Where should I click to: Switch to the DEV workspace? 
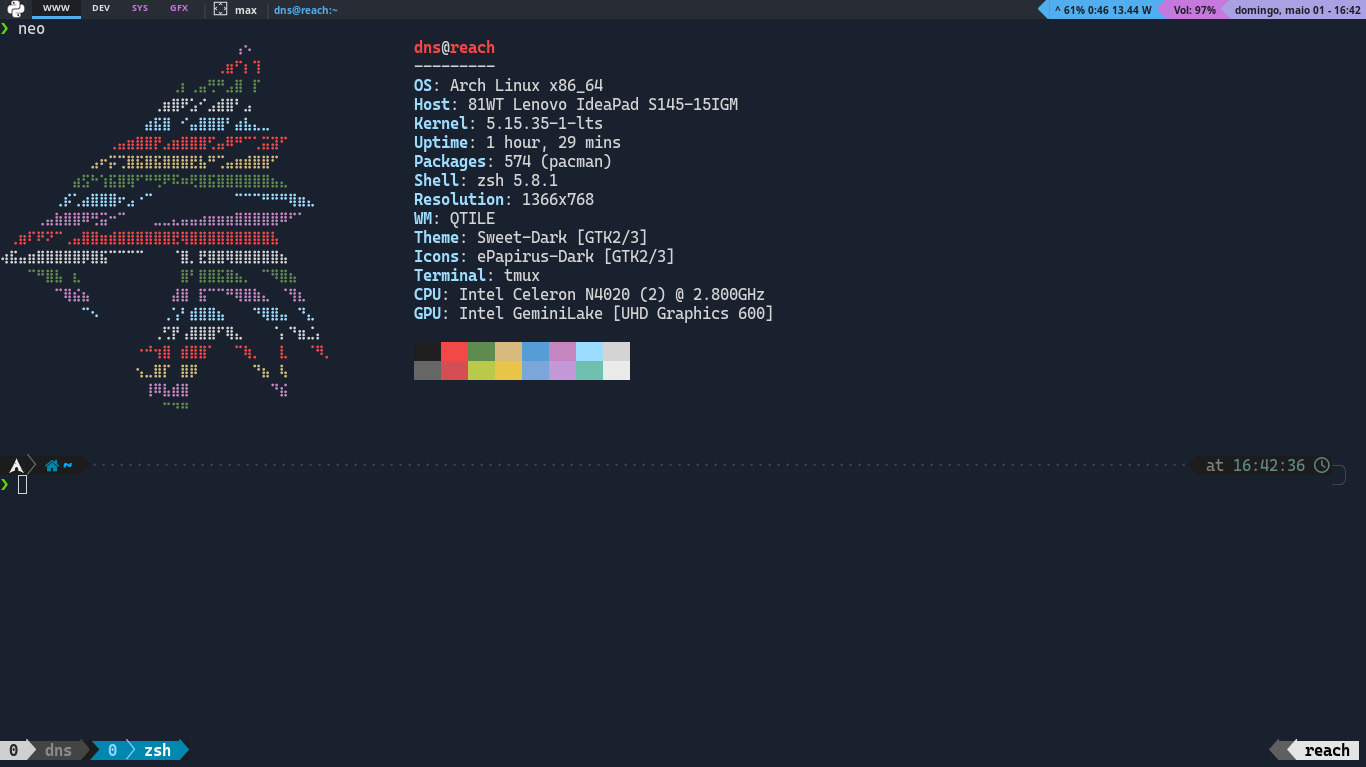(x=100, y=9)
